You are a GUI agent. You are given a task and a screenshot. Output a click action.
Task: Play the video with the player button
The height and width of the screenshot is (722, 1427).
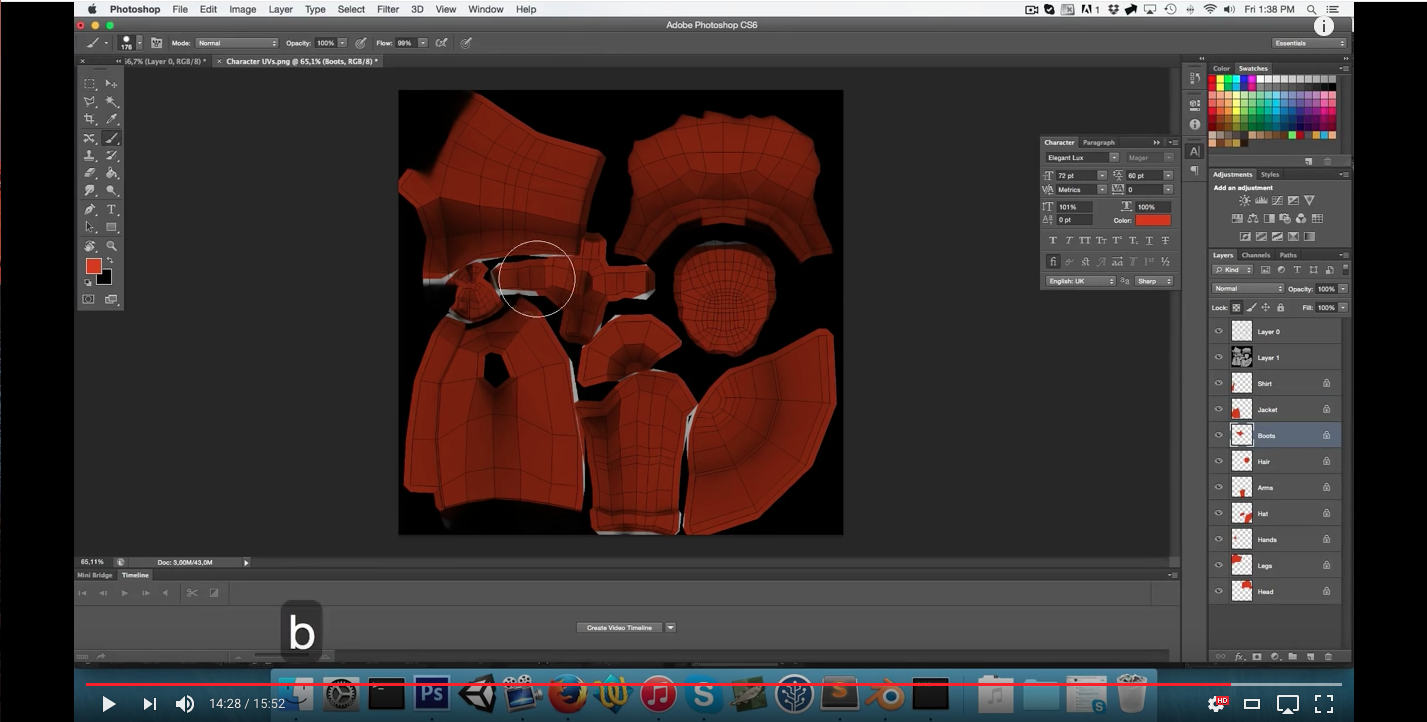109,704
